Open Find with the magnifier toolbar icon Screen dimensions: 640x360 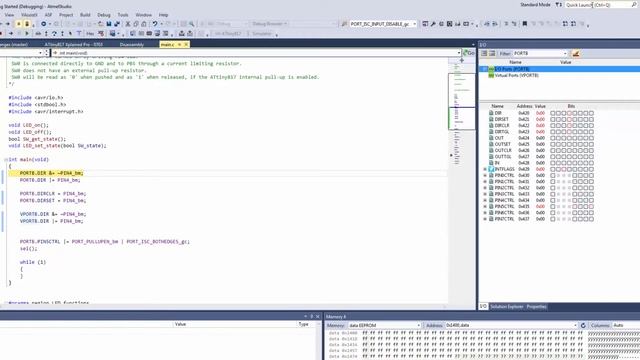tap(191, 24)
